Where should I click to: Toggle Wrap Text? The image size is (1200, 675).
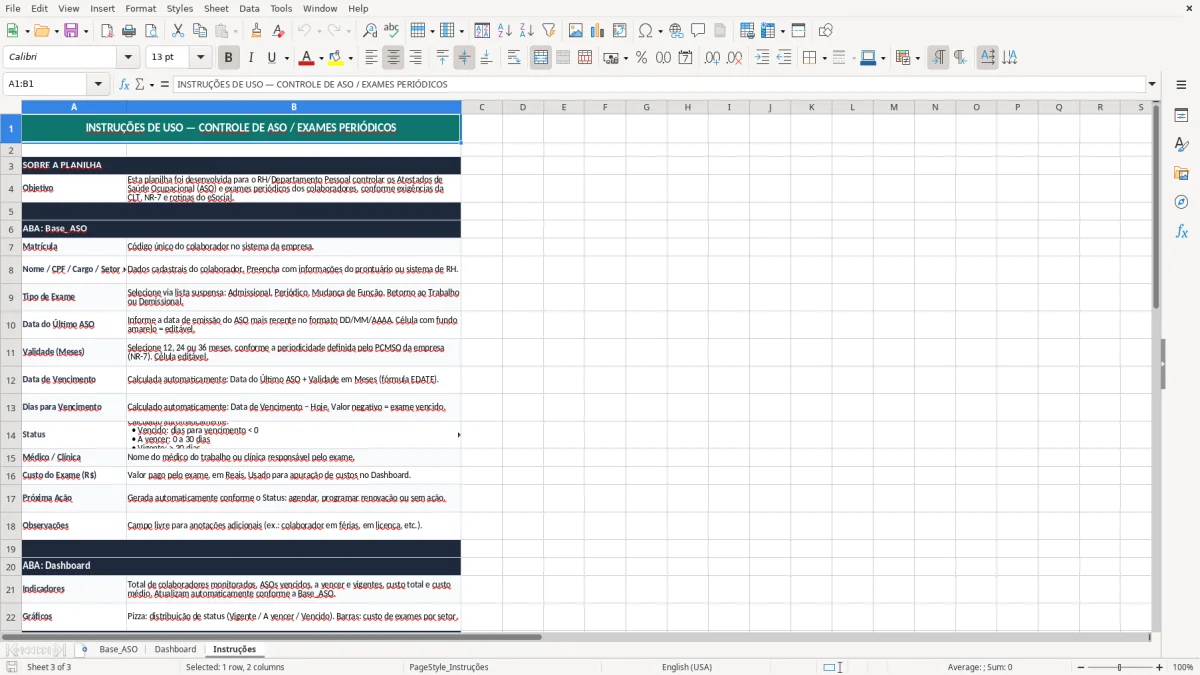514,58
